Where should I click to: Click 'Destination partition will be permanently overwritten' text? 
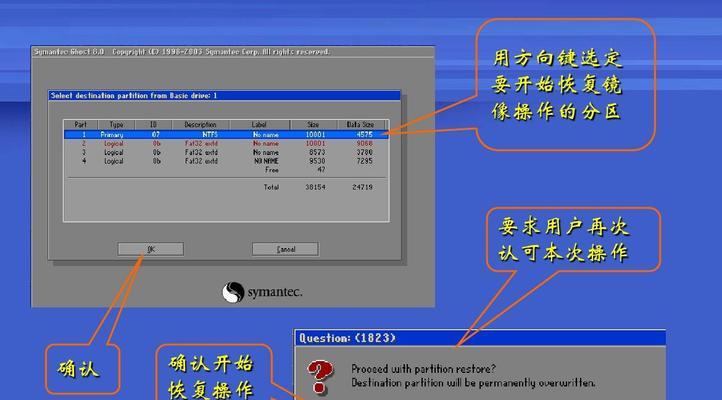click(x=473, y=383)
